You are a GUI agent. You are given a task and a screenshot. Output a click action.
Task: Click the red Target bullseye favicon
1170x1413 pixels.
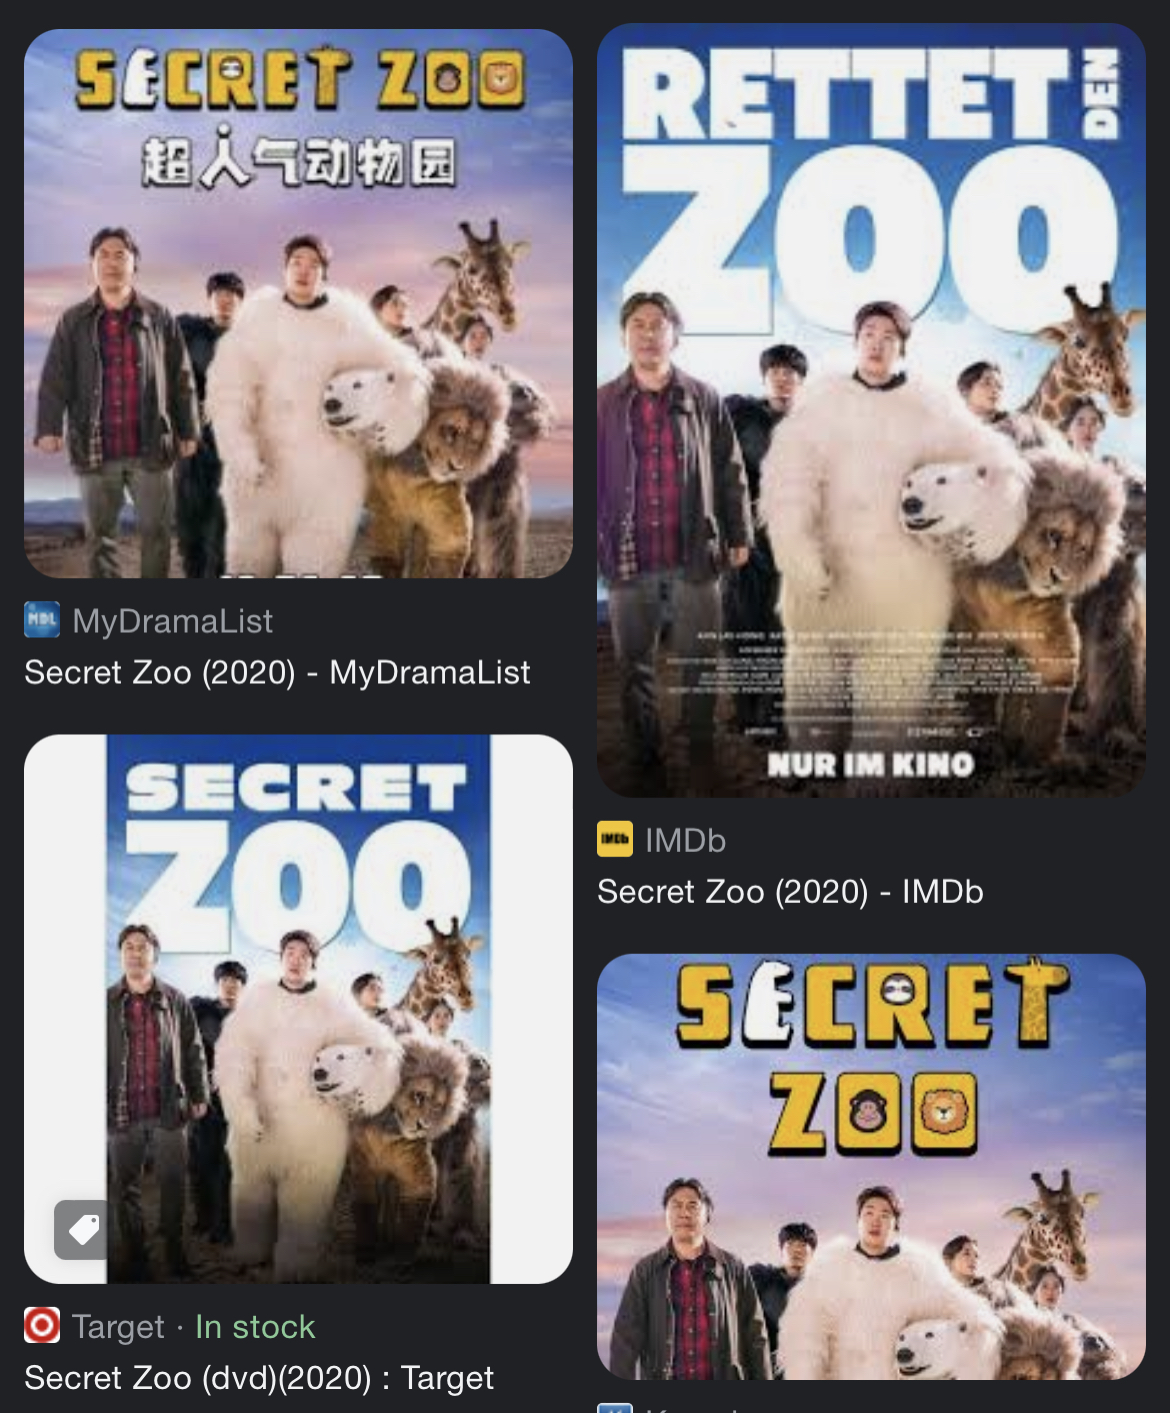pos(42,1326)
